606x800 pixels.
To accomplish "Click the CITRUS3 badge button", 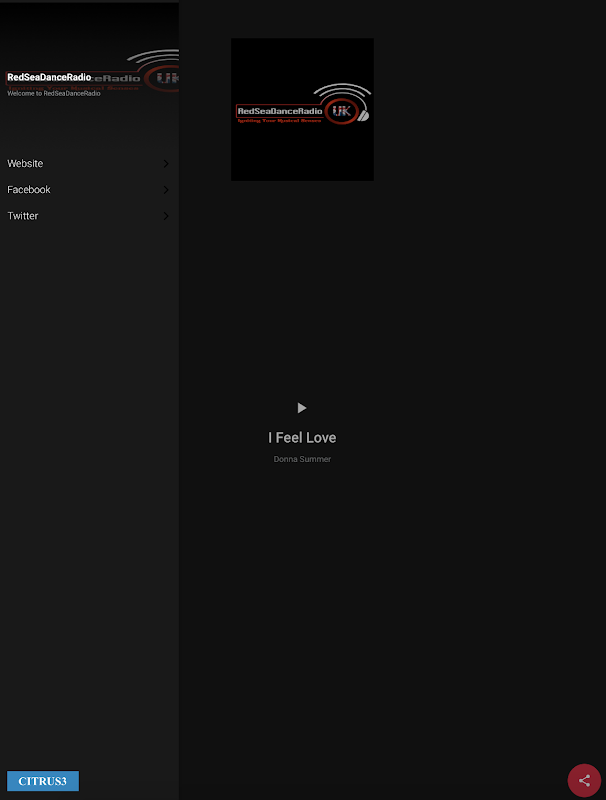I will coord(43,781).
